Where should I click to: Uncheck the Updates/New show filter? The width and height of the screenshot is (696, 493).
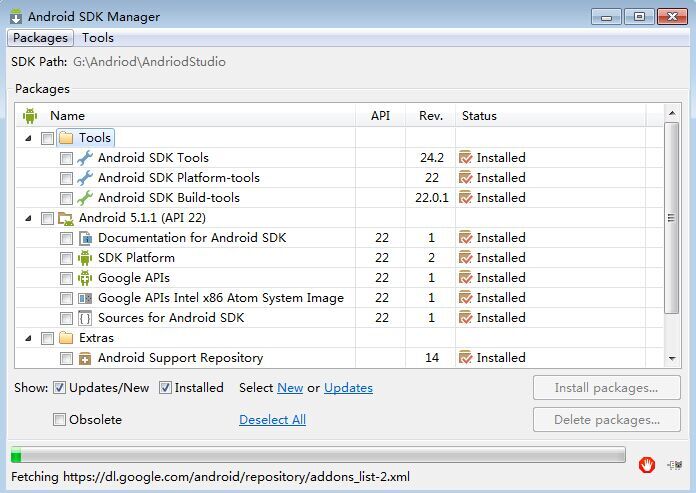coord(59,388)
